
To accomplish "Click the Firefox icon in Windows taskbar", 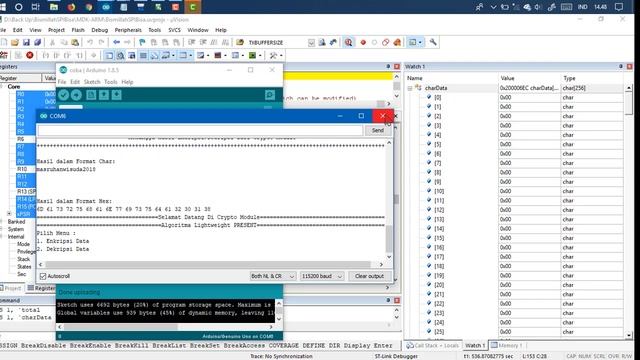I will coord(71,7).
